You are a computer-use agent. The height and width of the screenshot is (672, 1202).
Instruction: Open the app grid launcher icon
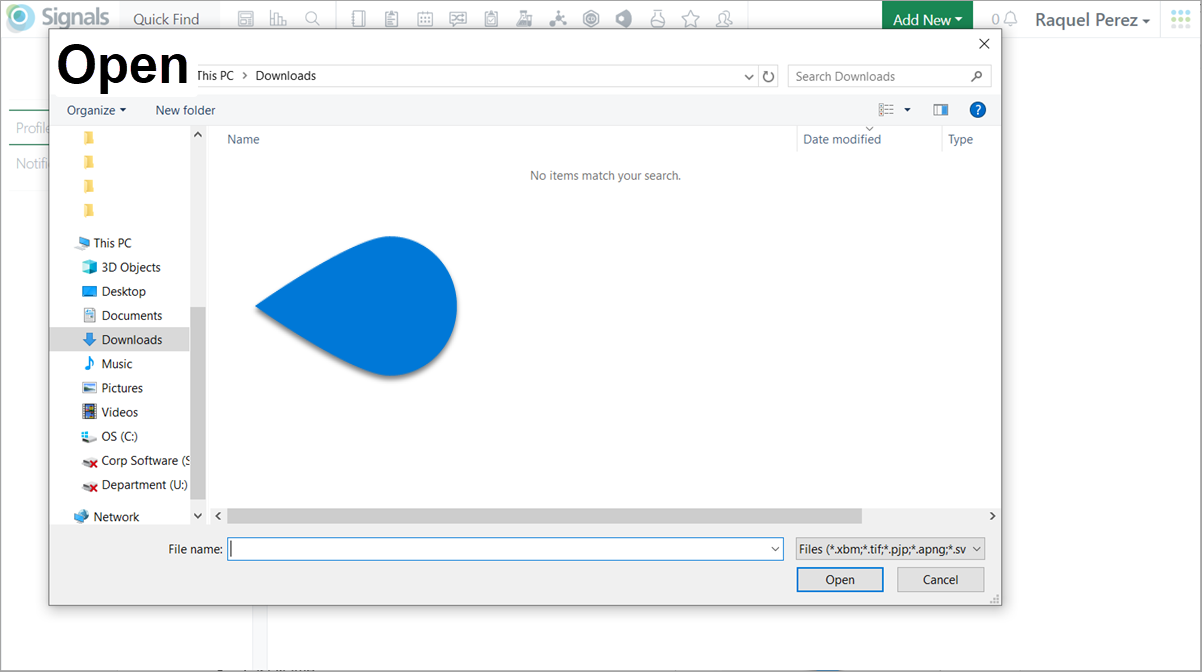point(1180,19)
